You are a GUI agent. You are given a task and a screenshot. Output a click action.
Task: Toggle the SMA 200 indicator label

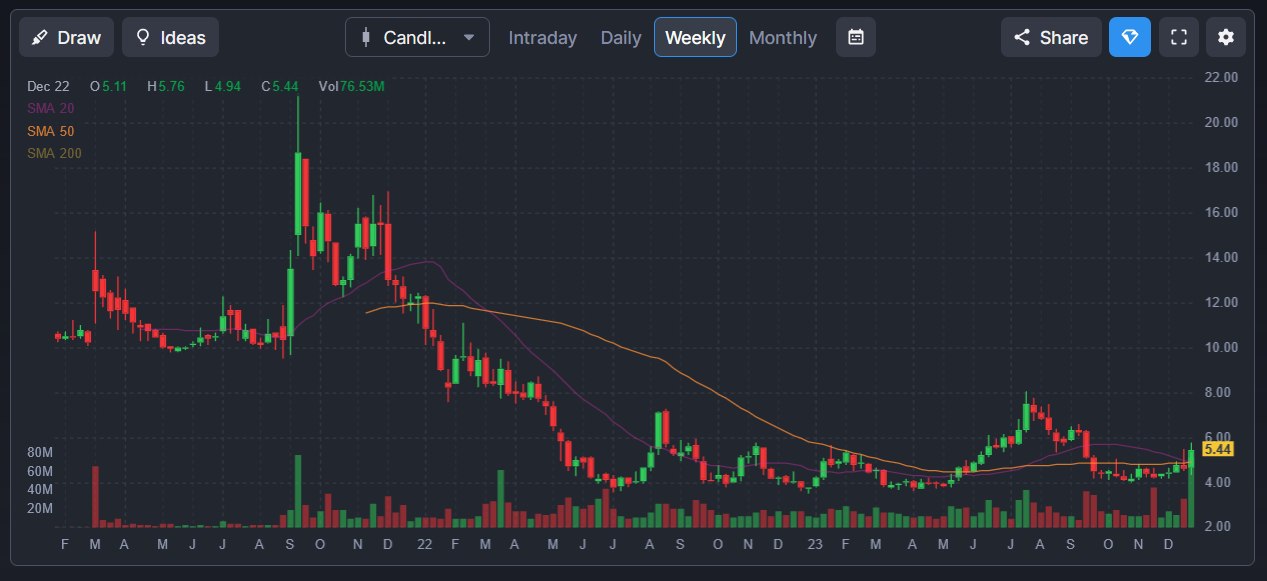(x=54, y=153)
